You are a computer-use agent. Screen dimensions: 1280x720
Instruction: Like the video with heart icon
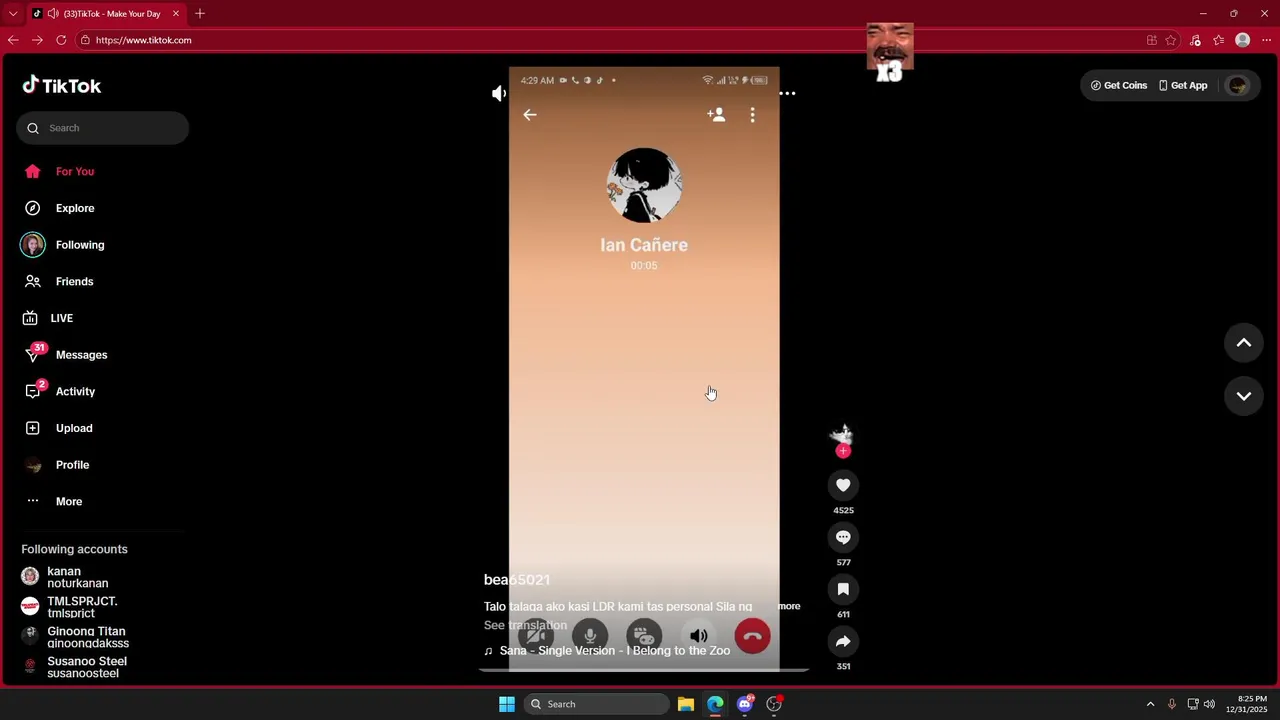843,485
